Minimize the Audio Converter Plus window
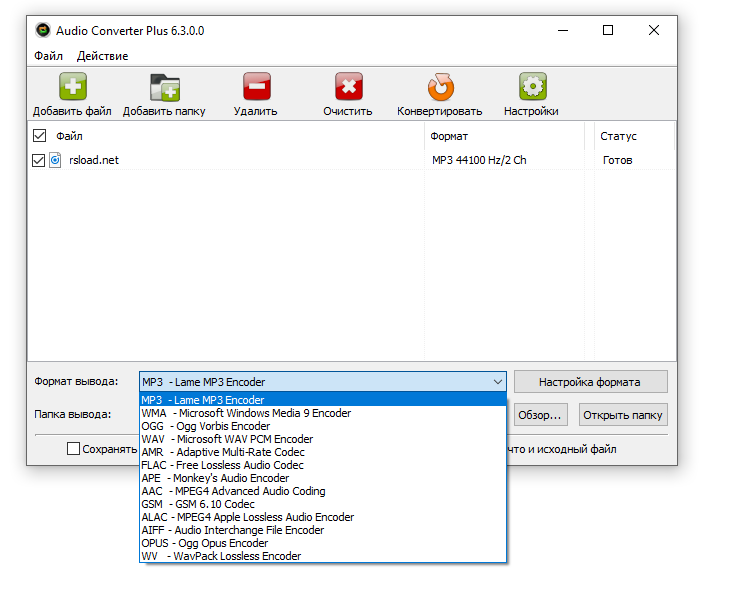734x591 pixels. point(563,30)
